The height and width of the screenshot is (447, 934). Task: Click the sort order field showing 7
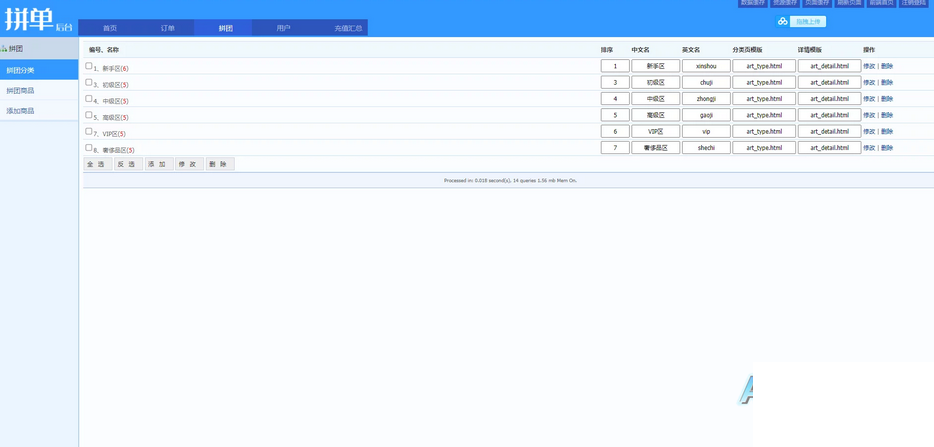[x=615, y=147]
